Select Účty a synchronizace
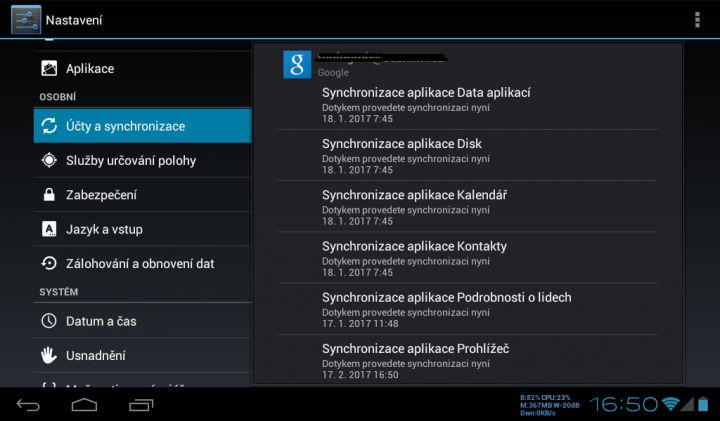This screenshot has width=720, height=421. point(142,126)
